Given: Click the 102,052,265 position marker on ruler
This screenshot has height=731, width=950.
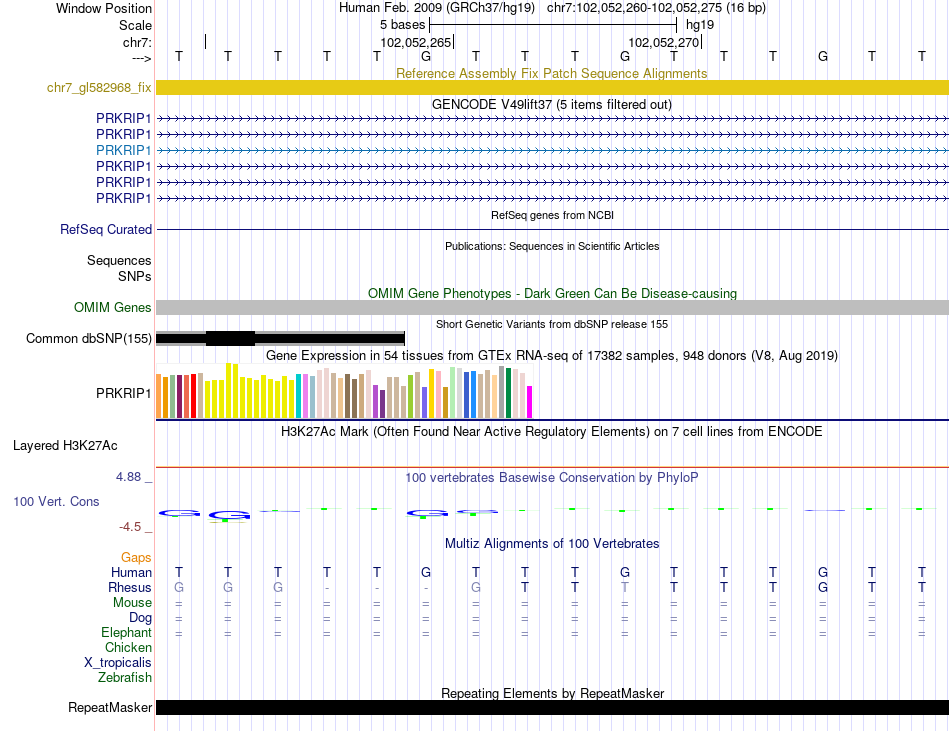Looking at the screenshot, I should tap(416, 43).
